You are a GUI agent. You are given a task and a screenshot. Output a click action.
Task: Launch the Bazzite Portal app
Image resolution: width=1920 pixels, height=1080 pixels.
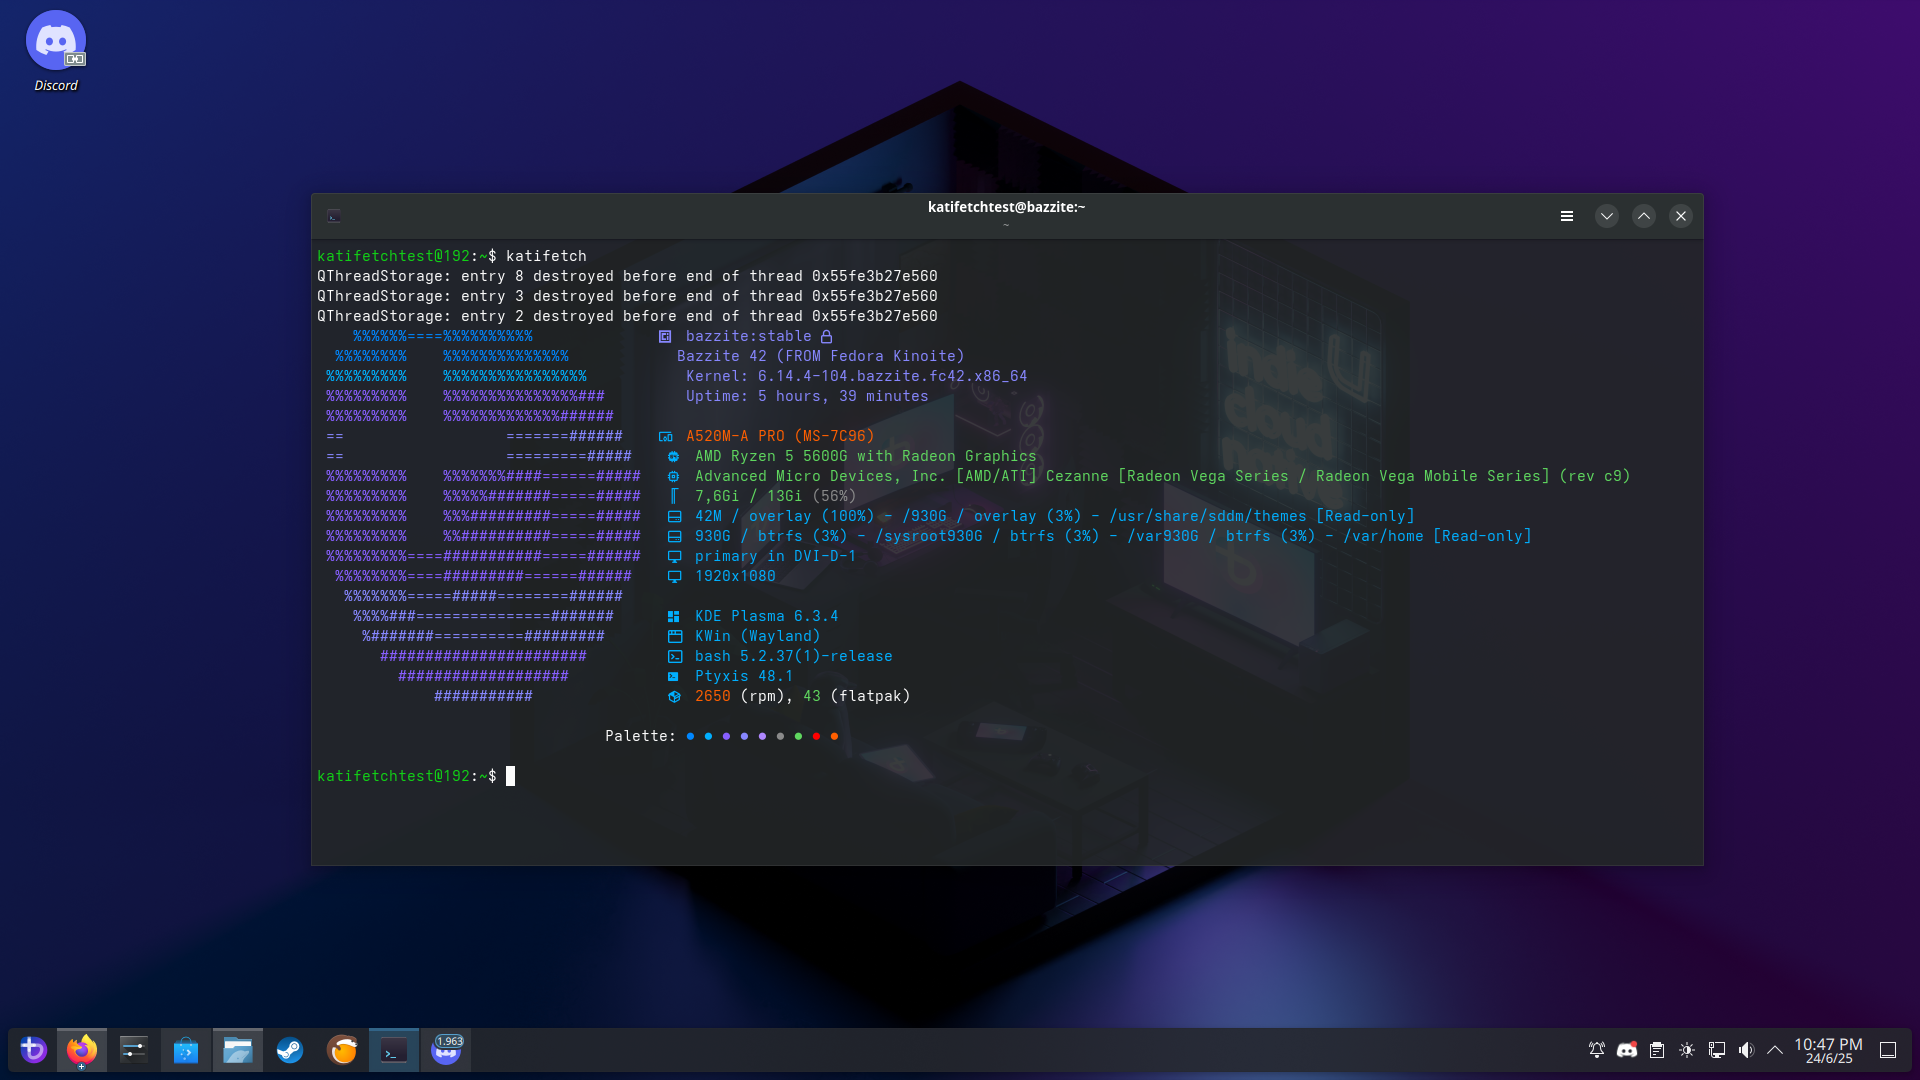click(35, 1050)
